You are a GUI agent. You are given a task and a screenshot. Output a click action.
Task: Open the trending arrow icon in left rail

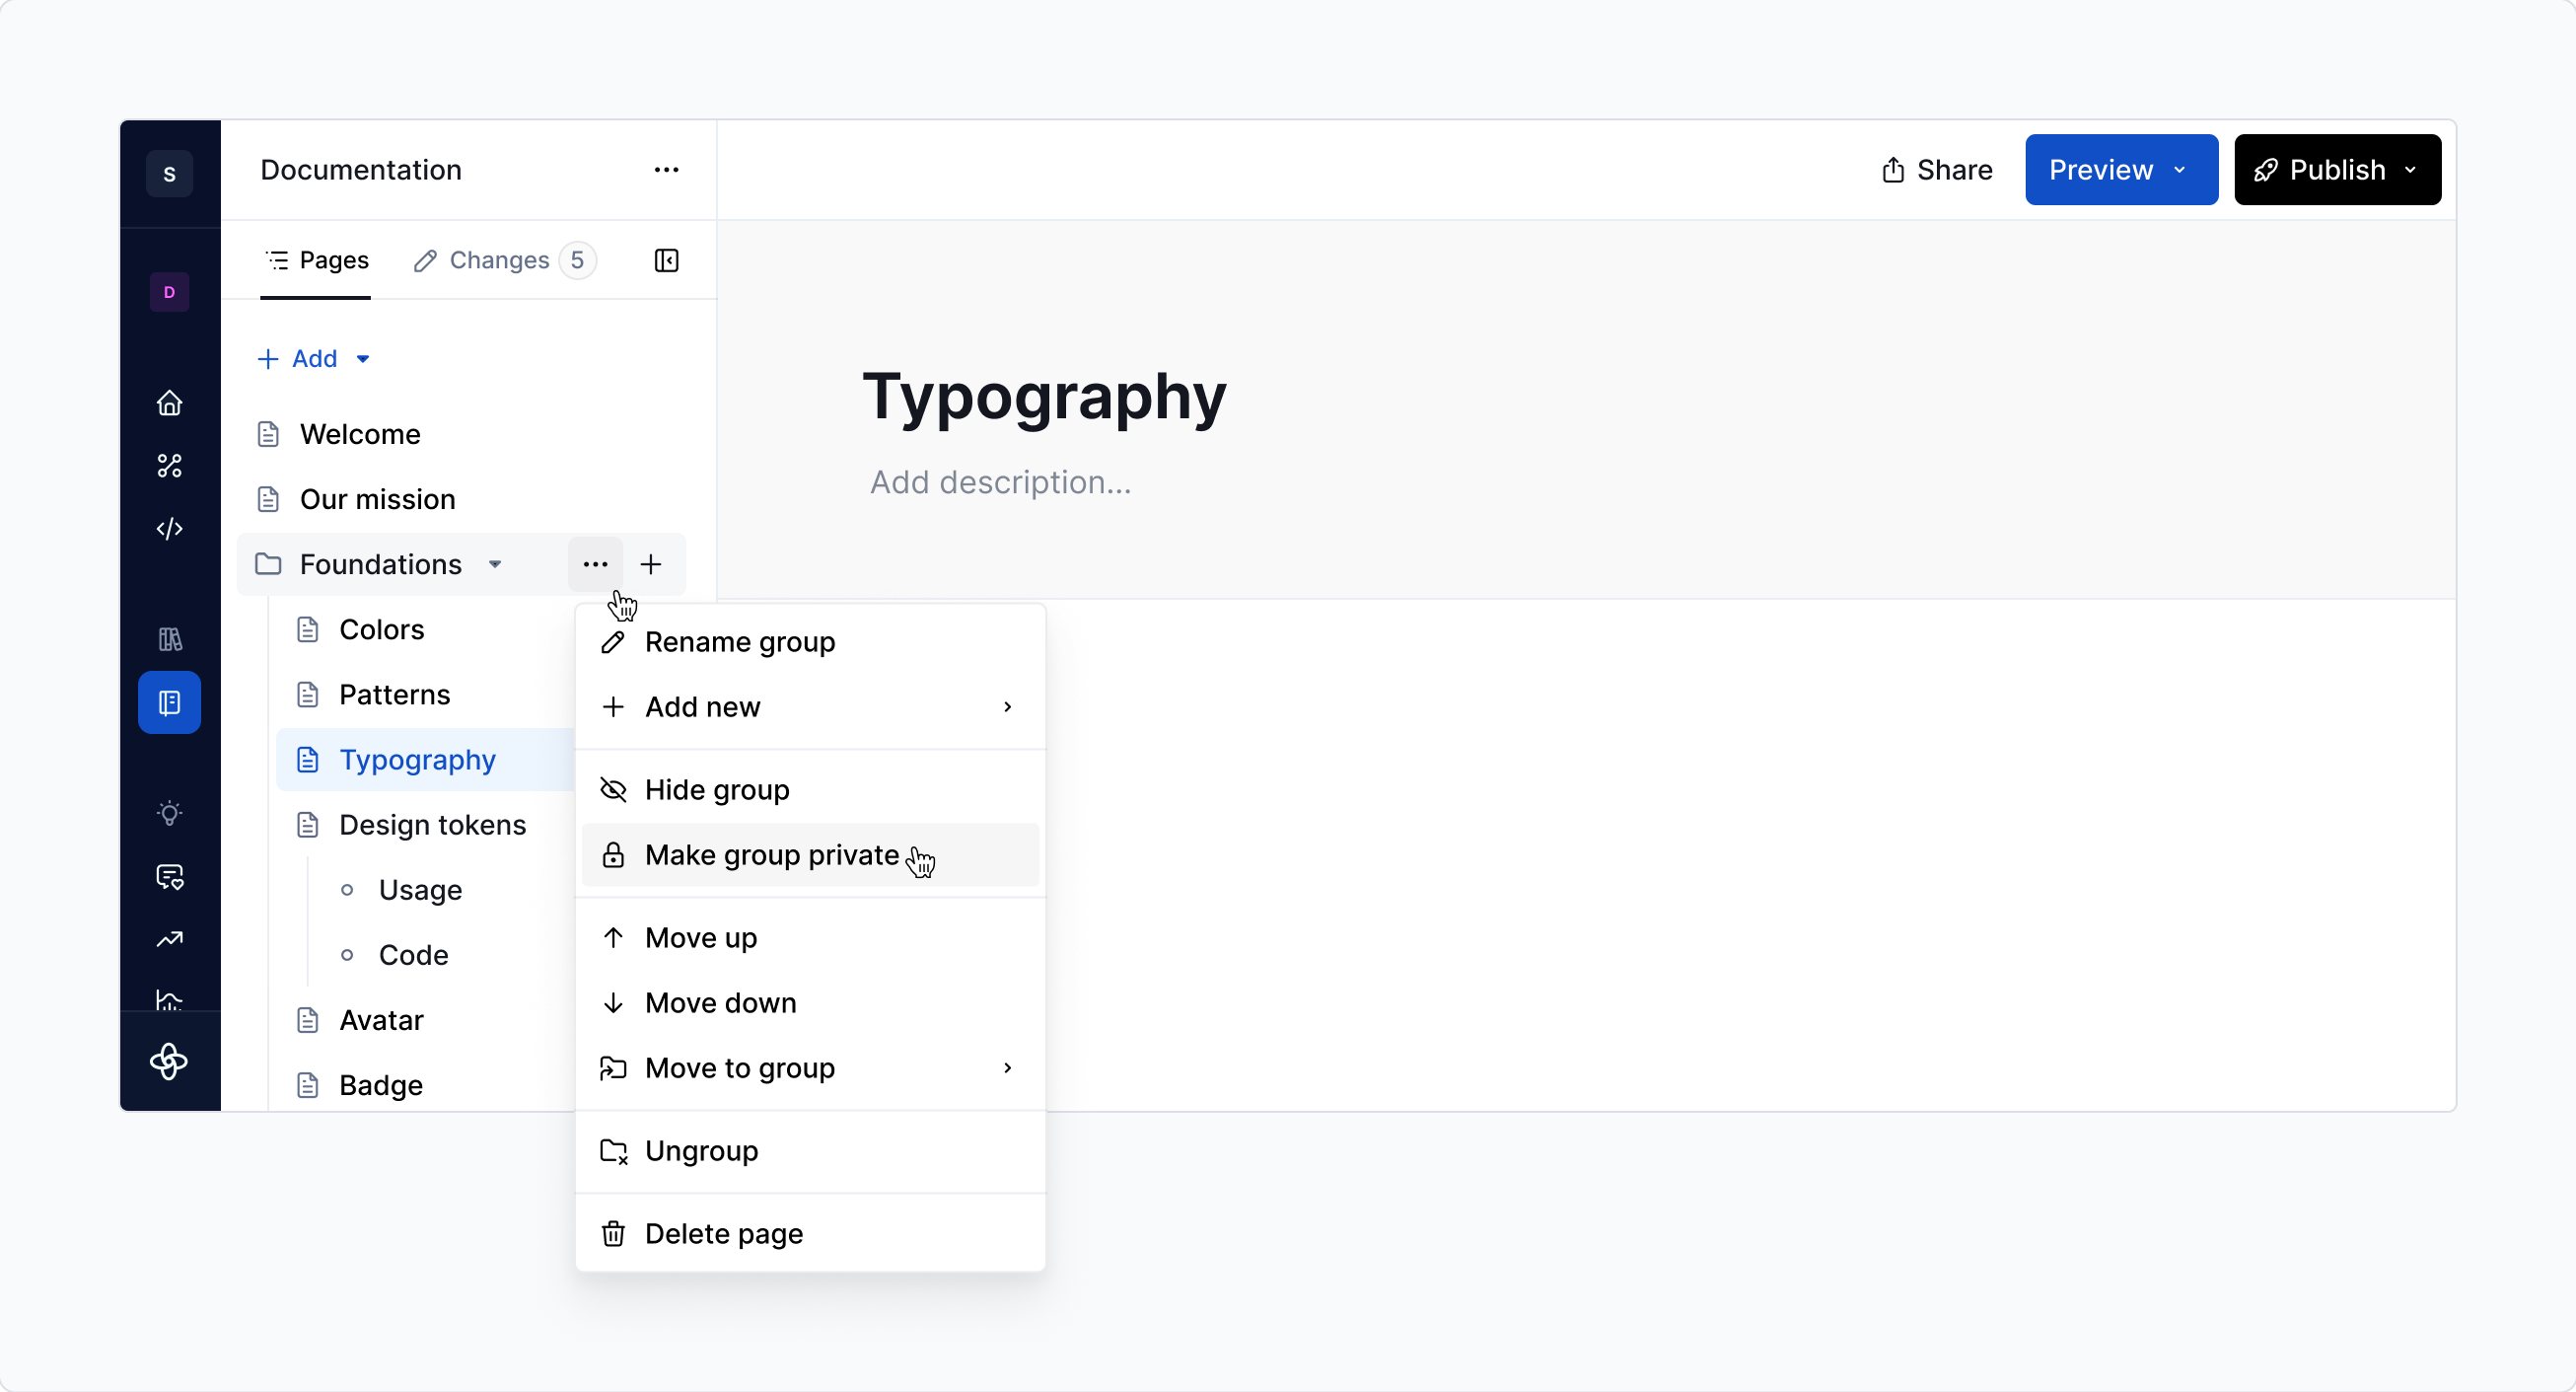[169, 939]
